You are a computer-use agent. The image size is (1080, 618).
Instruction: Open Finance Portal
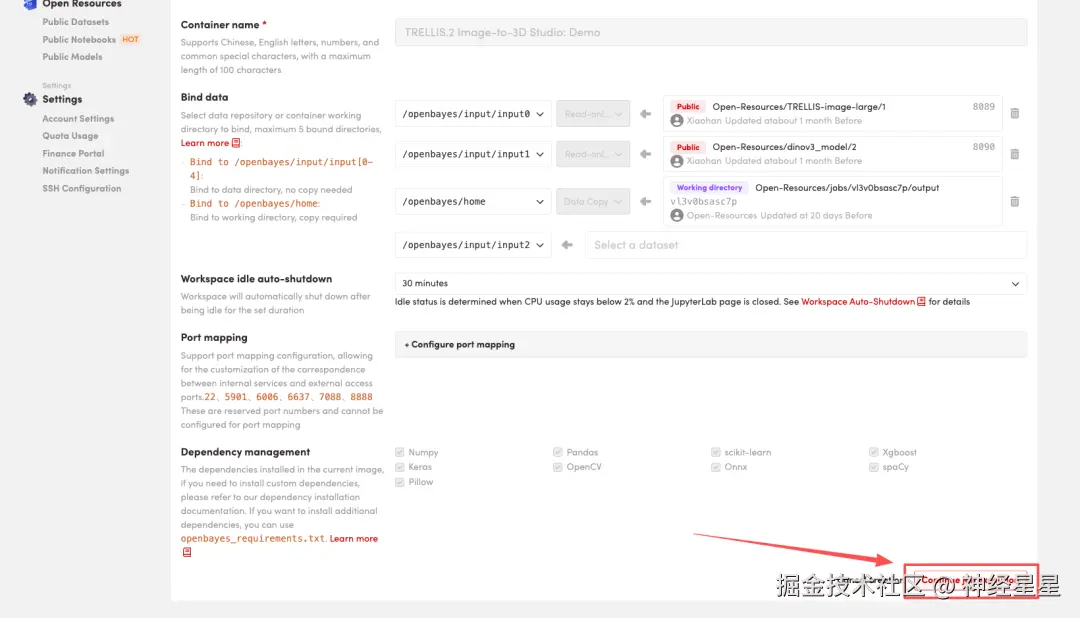pos(73,153)
